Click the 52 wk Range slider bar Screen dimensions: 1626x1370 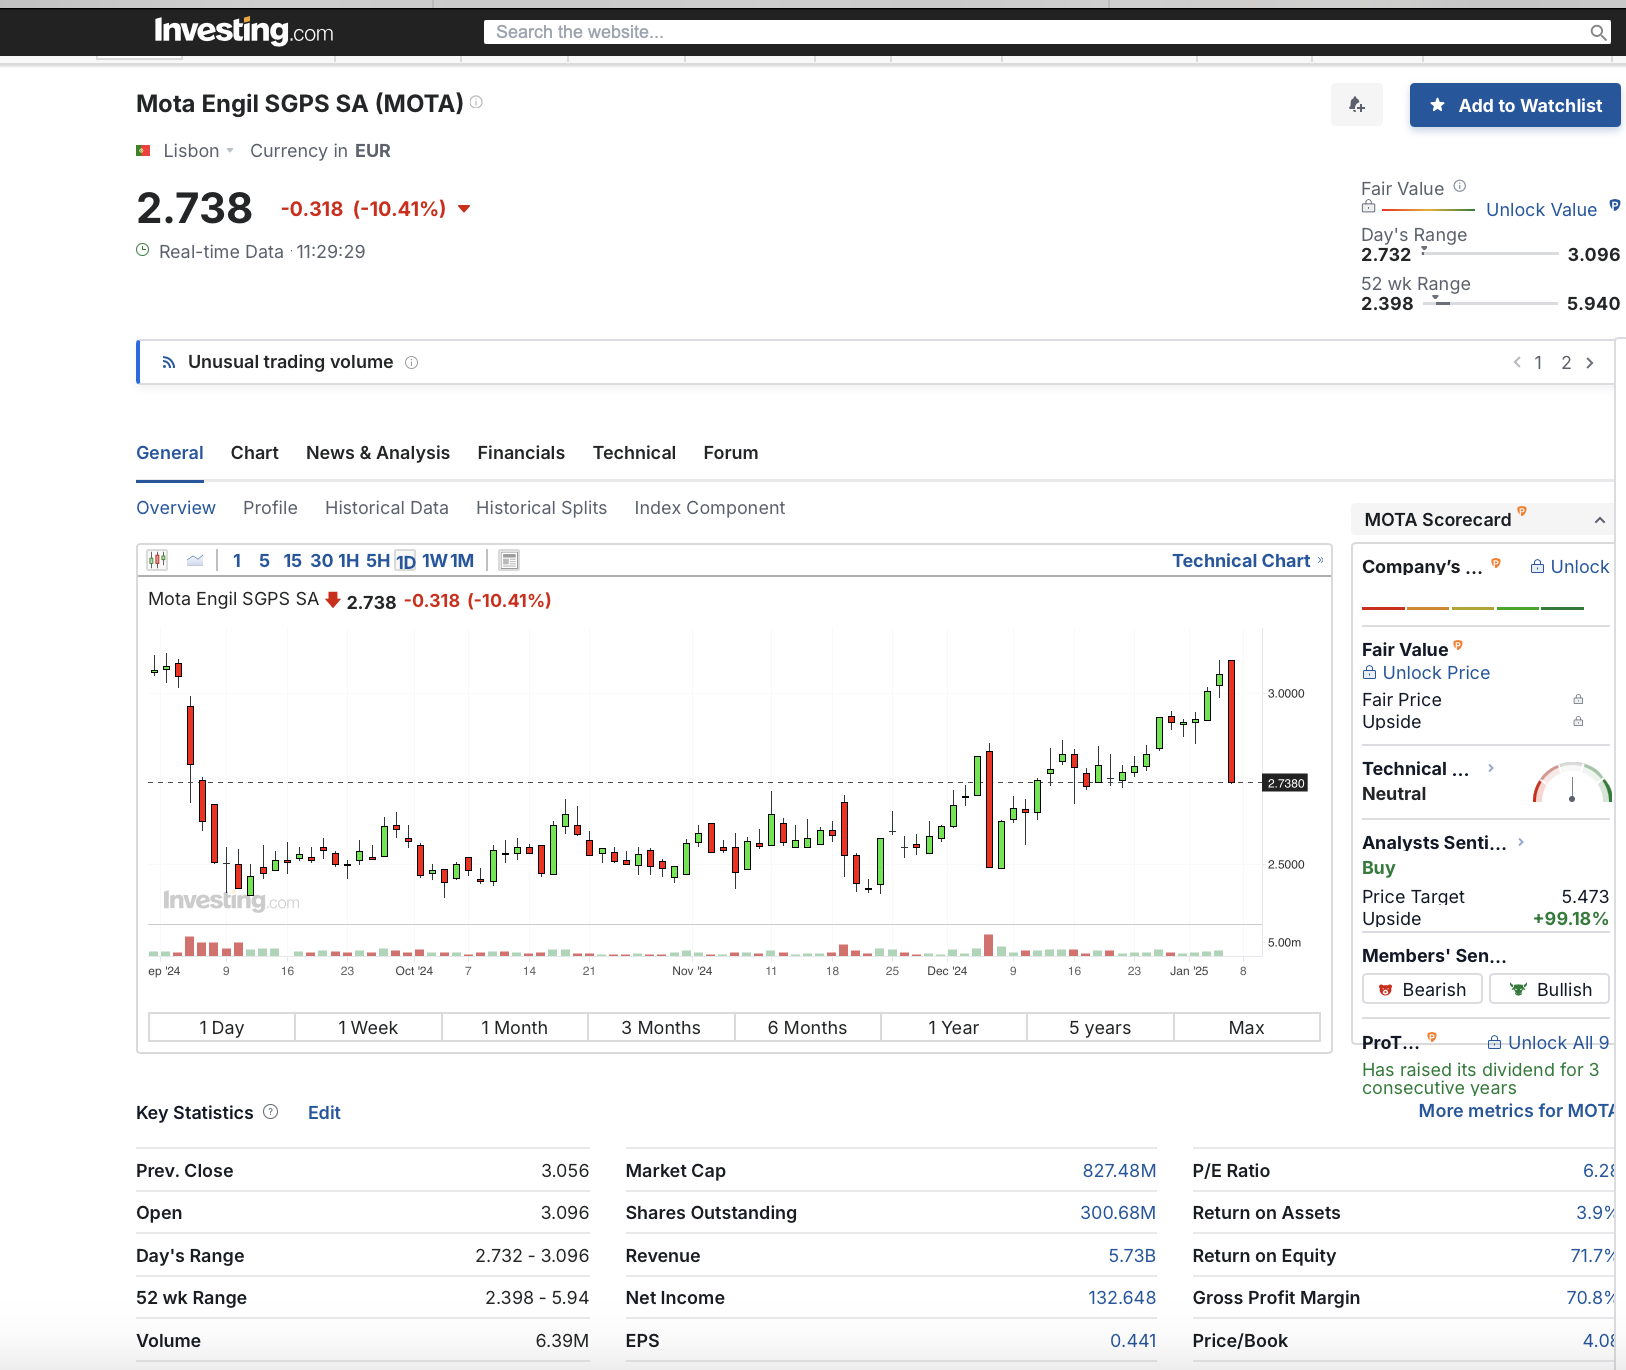(x=1490, y=303)
